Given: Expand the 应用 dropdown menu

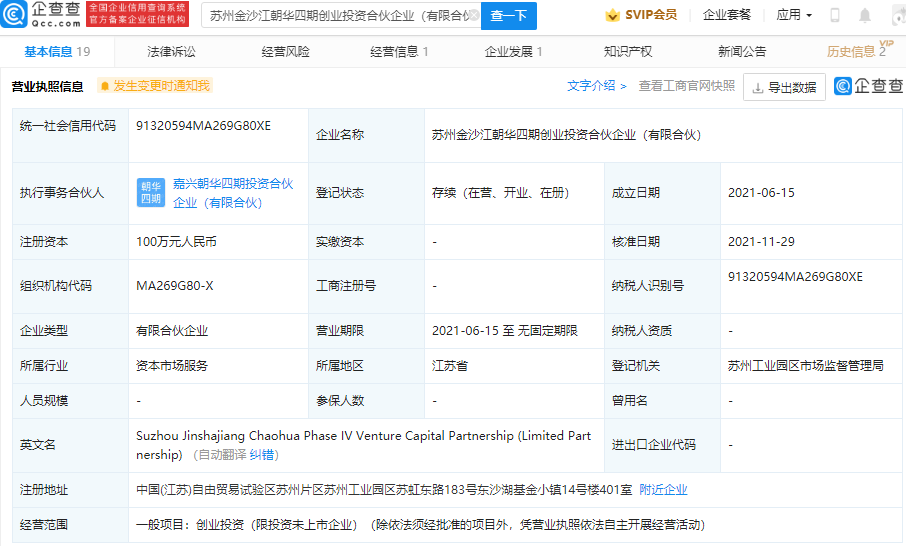Looking at the screenshot, I should click(794, 15).
